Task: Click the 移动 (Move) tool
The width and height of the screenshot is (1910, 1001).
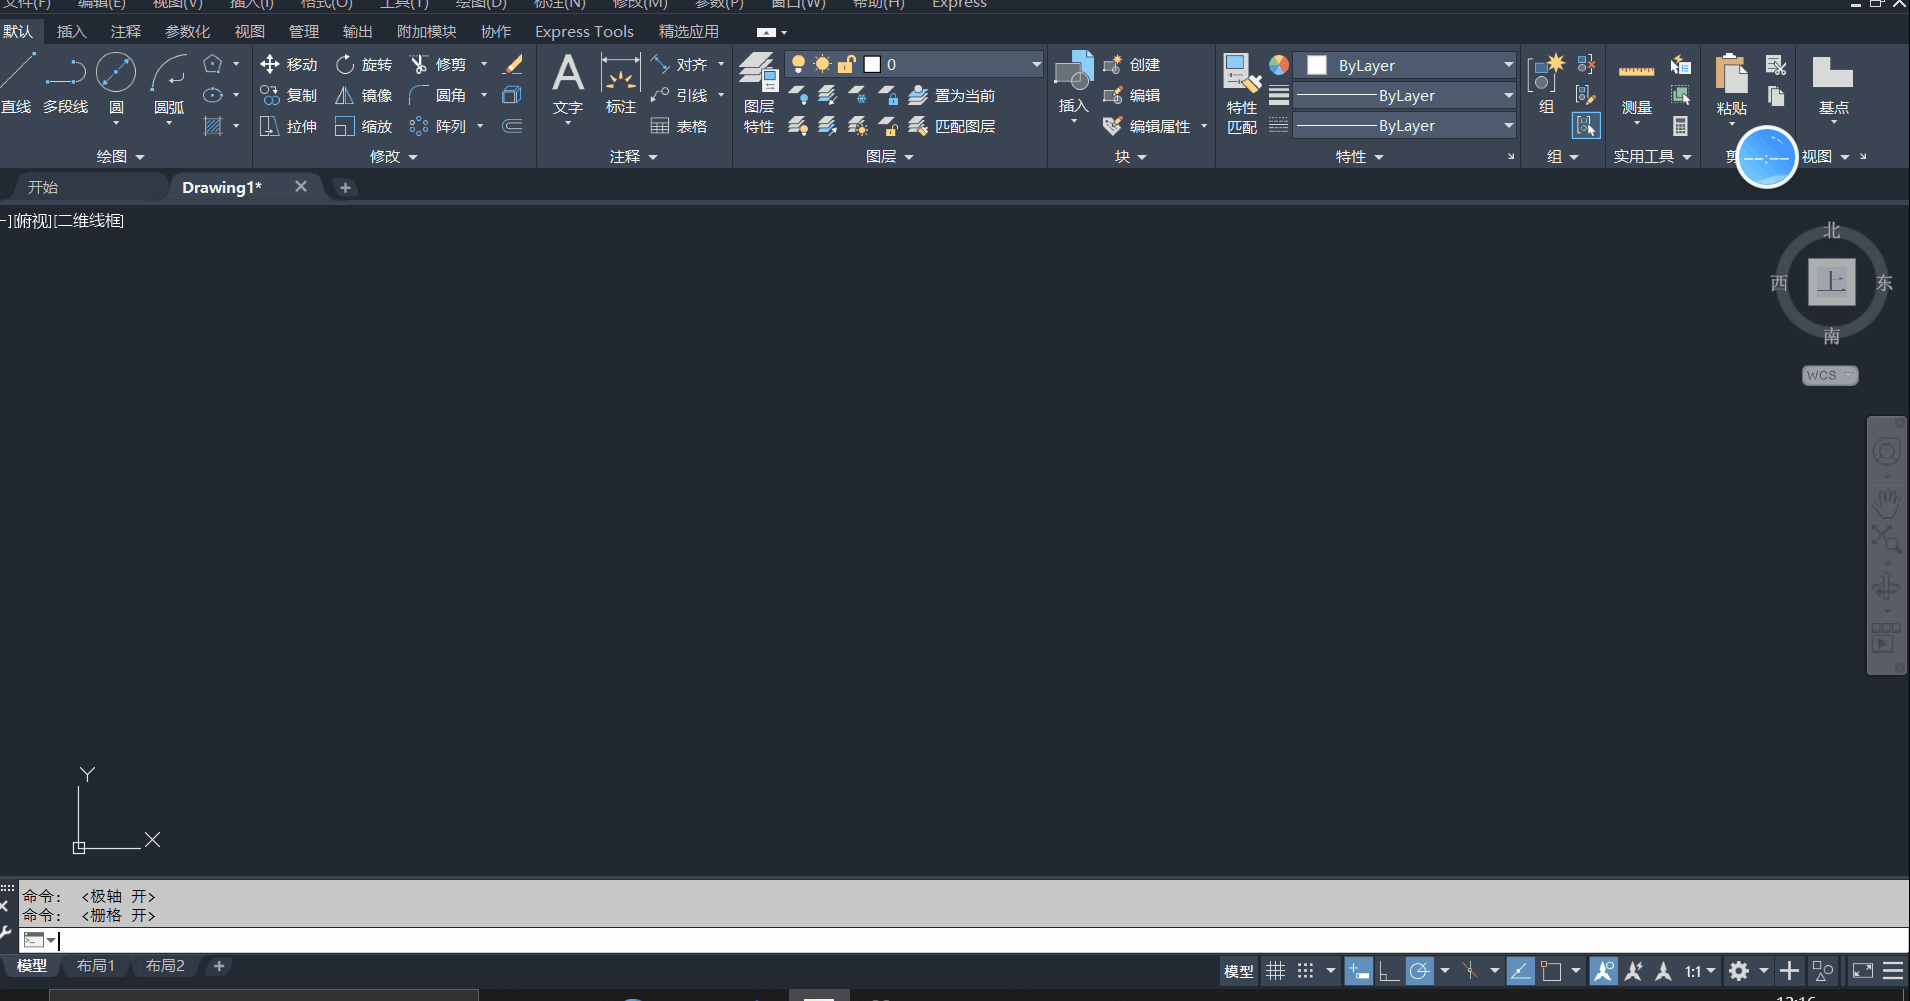Action: tap(288, 65)
